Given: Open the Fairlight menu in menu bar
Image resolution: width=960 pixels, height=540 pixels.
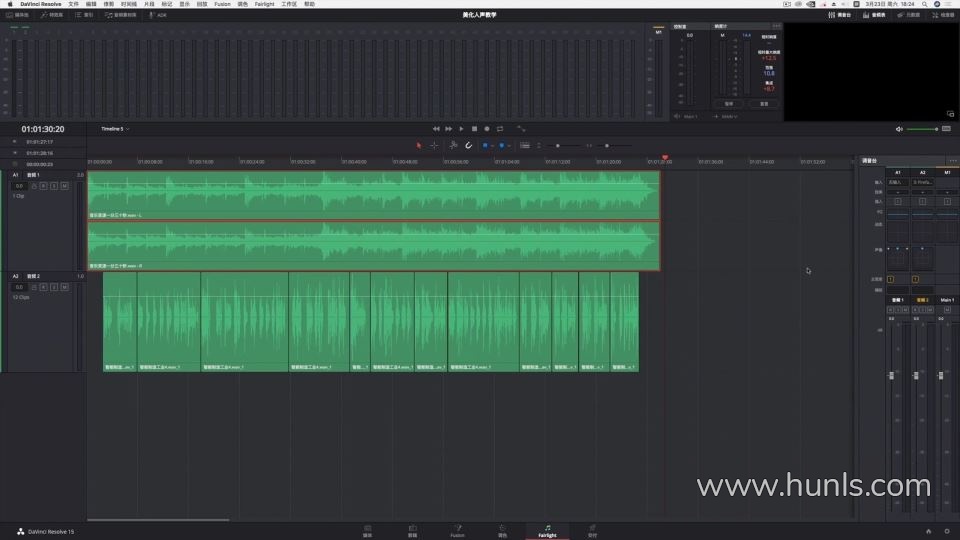Looking at the screenshot, I should coord(264,4).
